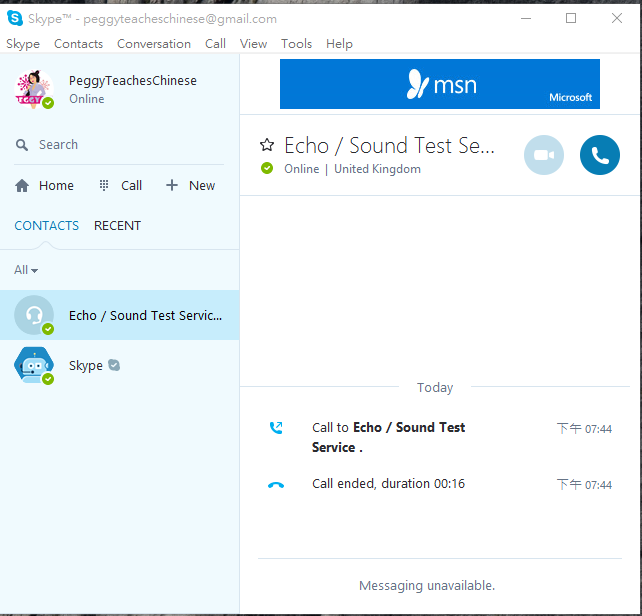Start a video call with the camera button
This screenshot has width=642, height=616.
[x=544, y=155]
